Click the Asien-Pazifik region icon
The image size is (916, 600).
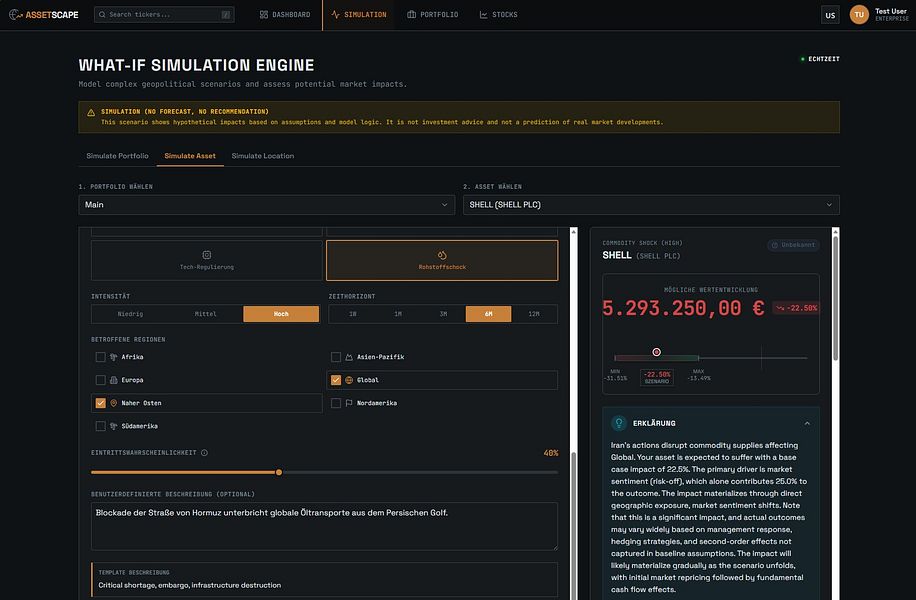(x=349, y=357)
